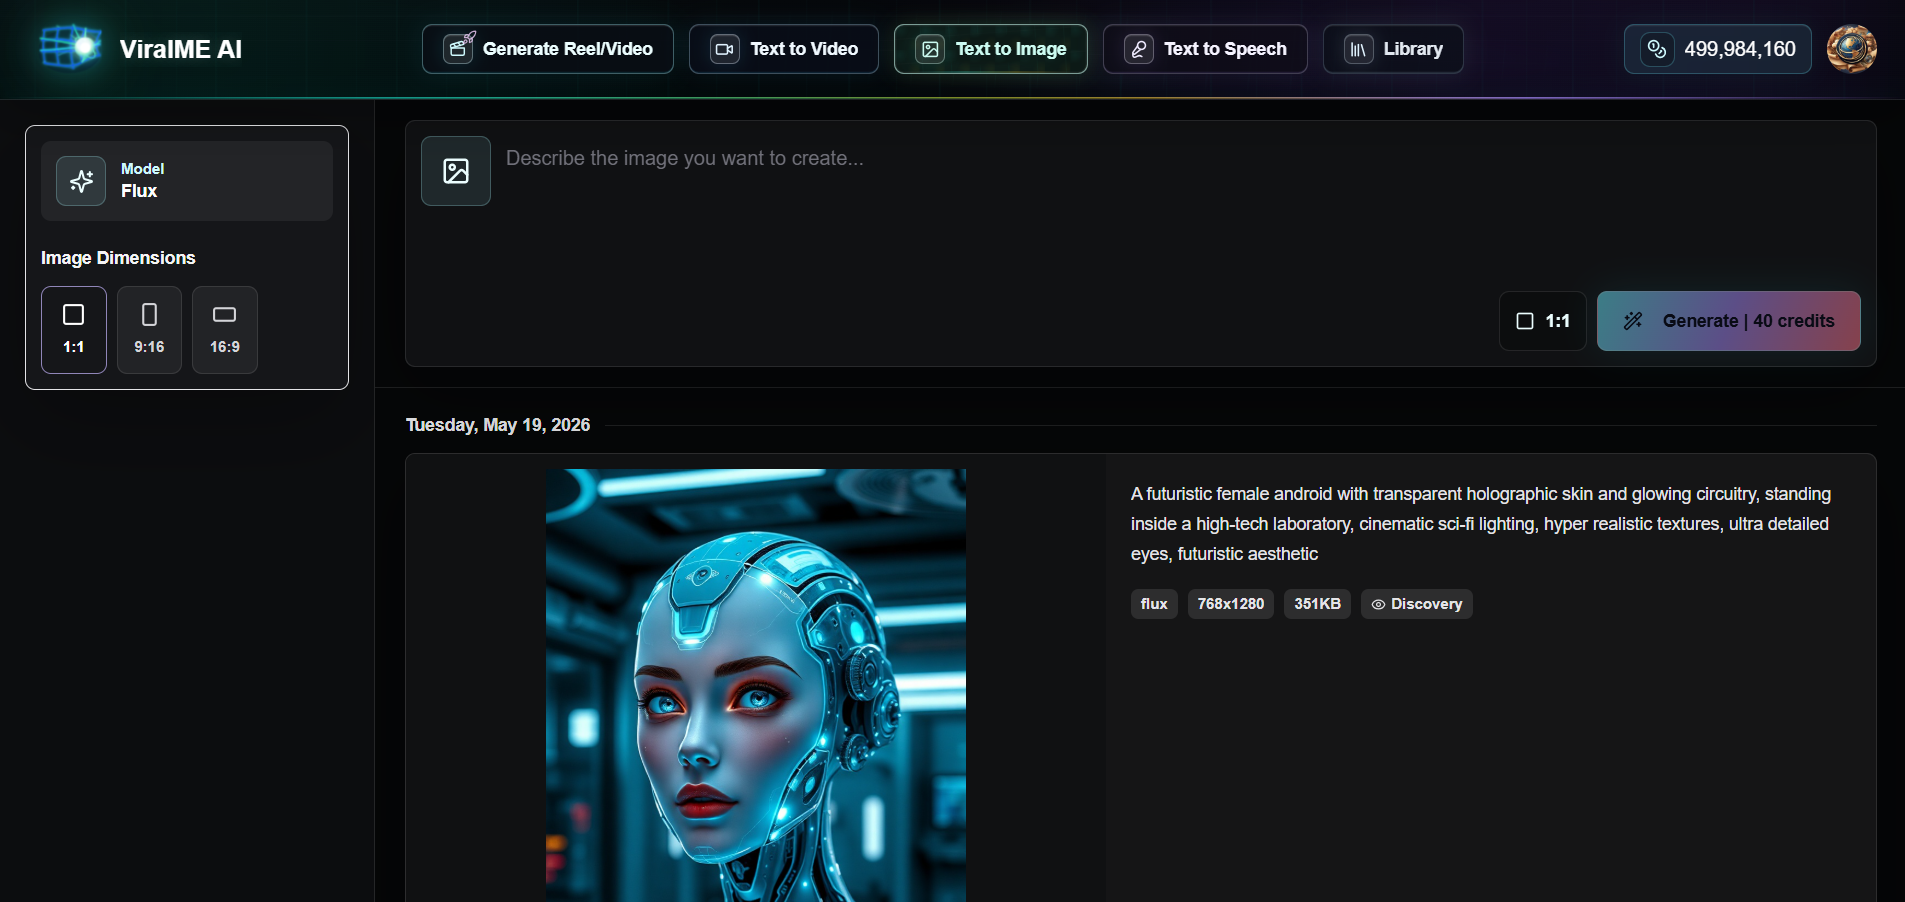Select the 9:16 portrait image dimension

[x=149, y=330]
